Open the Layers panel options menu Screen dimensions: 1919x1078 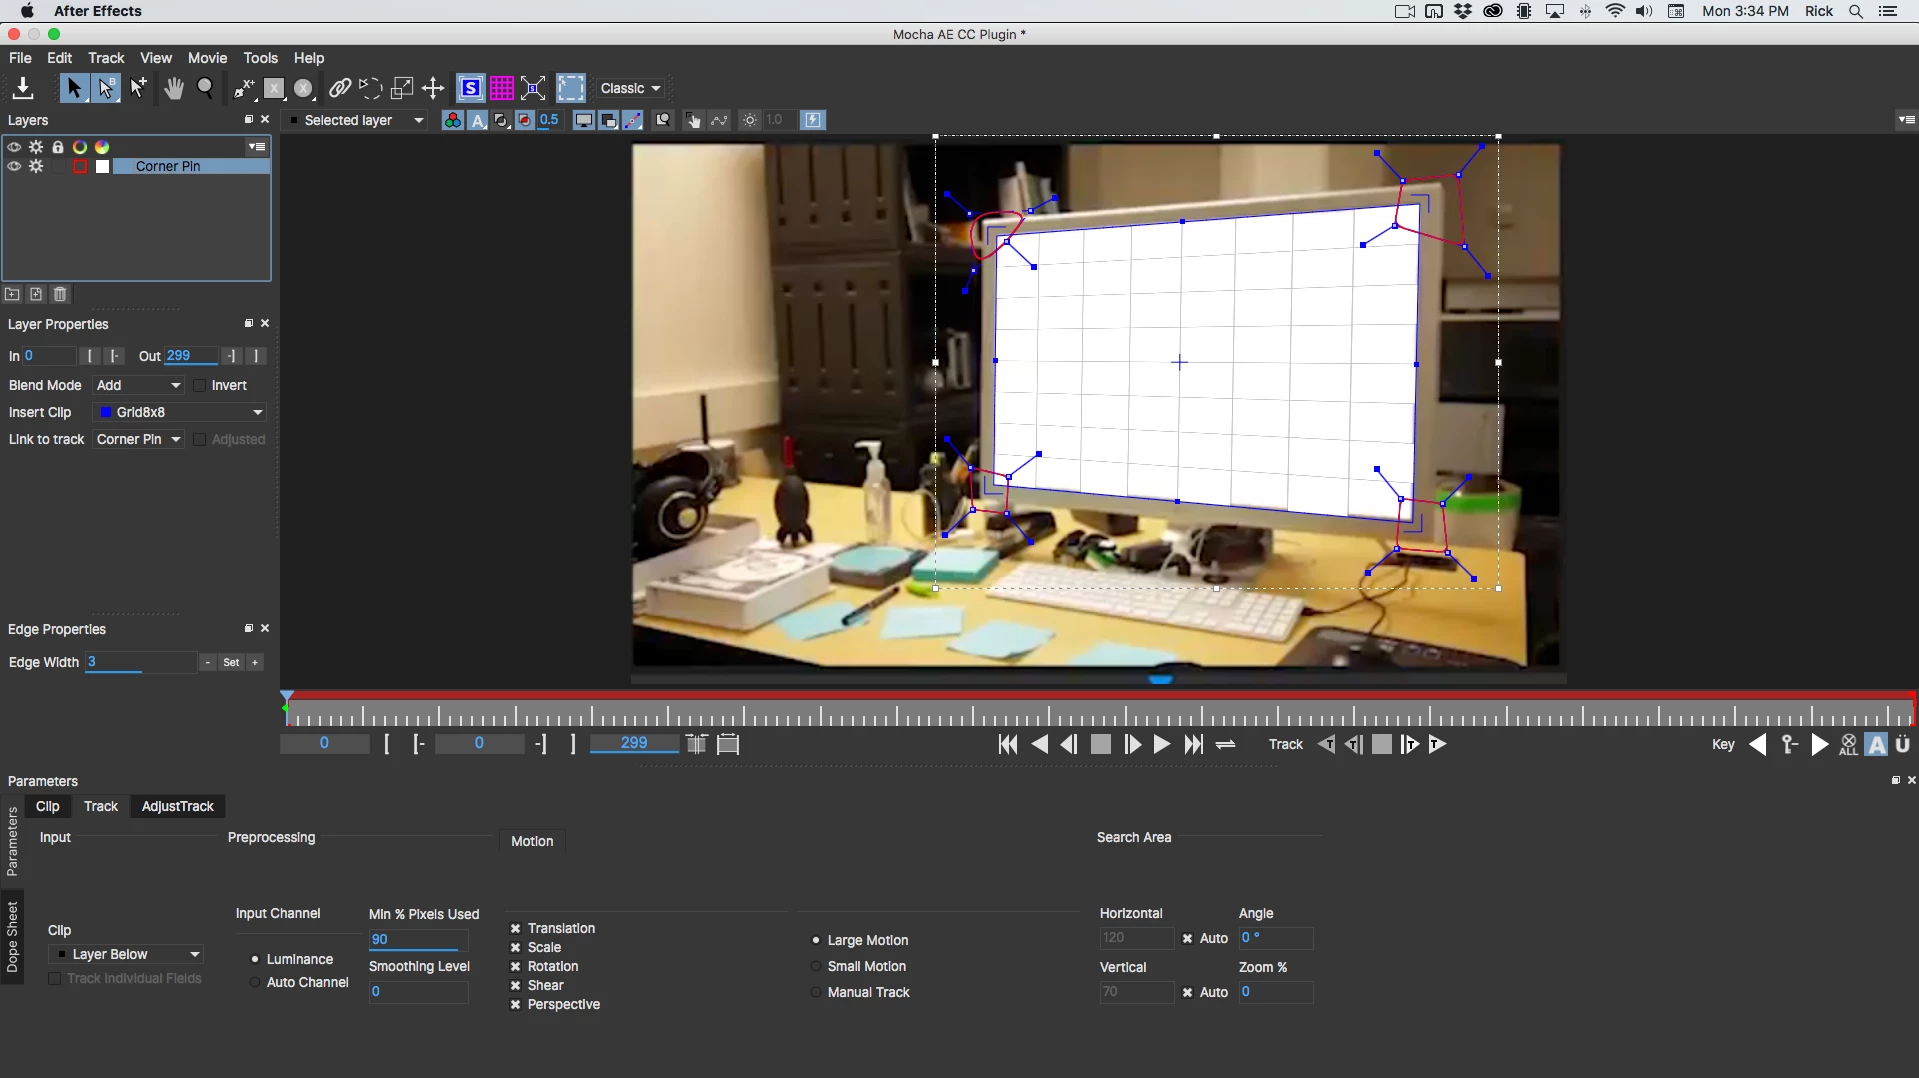257,147
